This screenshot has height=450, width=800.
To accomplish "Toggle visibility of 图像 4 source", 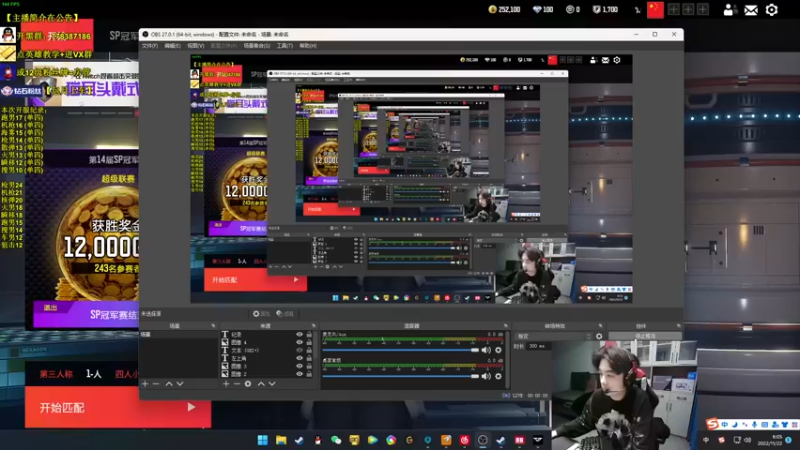I will point(299,342).
